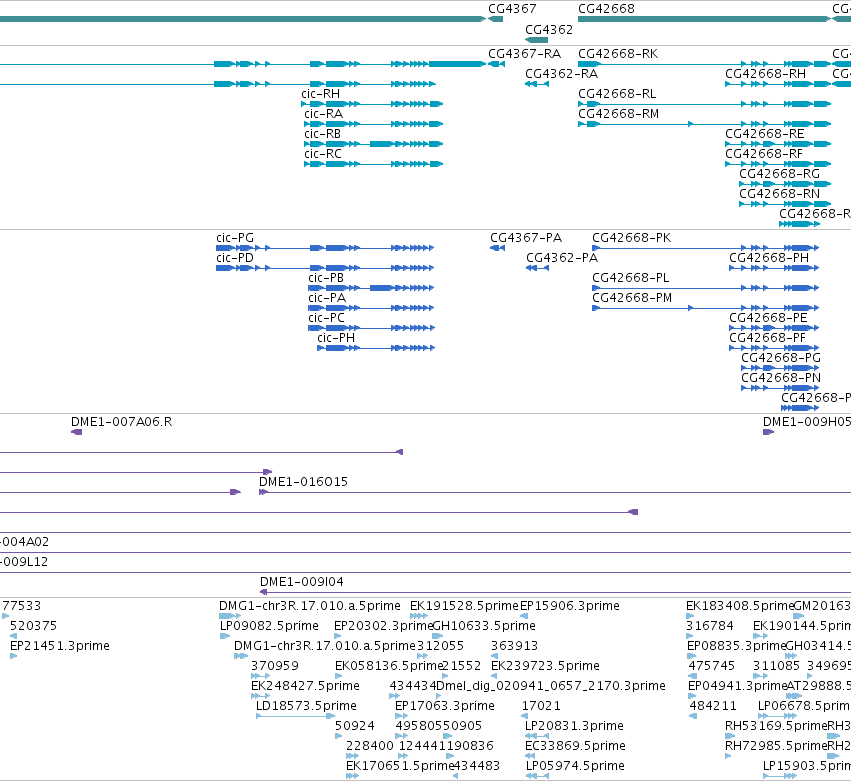Image resolution: width=851 pixels, height=781 pixels.
Task: Select the CG42668-PL protein label
Action: 631,278
